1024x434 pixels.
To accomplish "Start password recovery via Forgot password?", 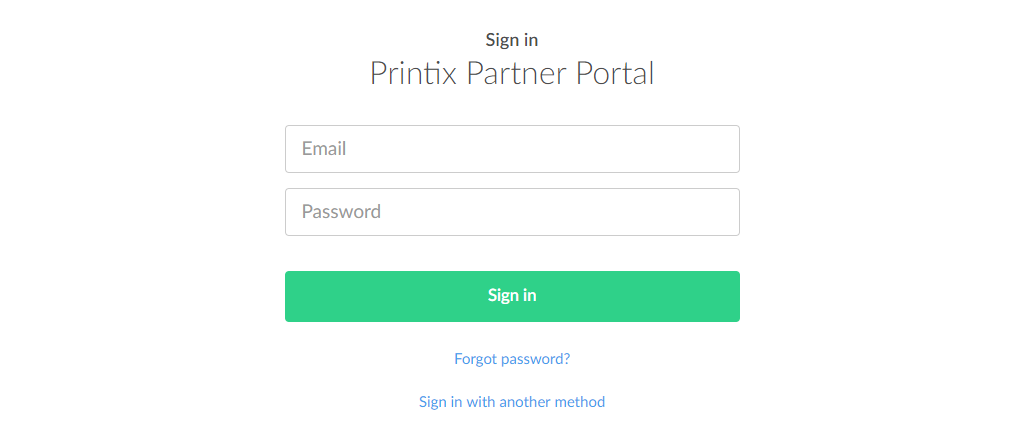I will click(512, 359).
